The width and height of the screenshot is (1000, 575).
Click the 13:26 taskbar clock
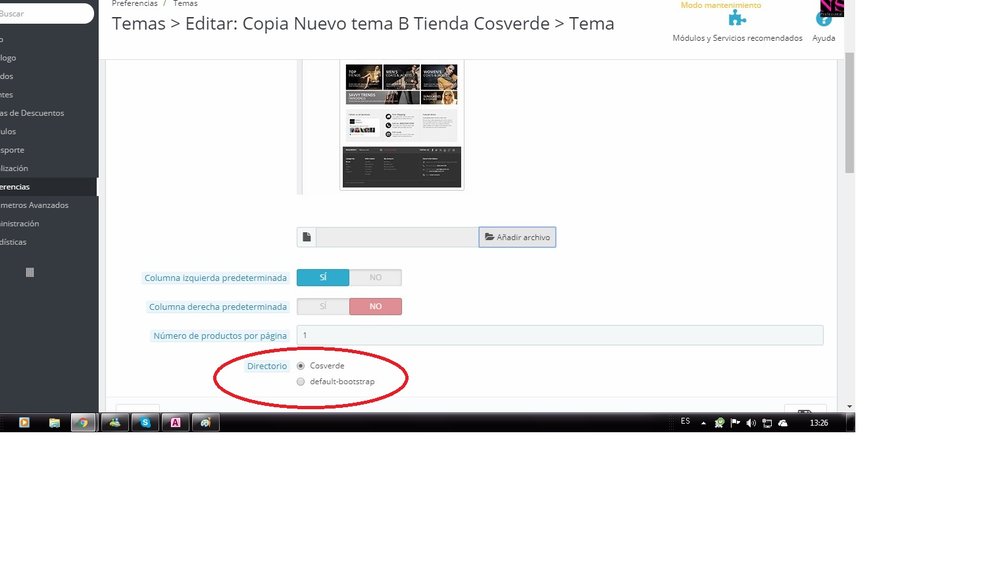(819, 423)
